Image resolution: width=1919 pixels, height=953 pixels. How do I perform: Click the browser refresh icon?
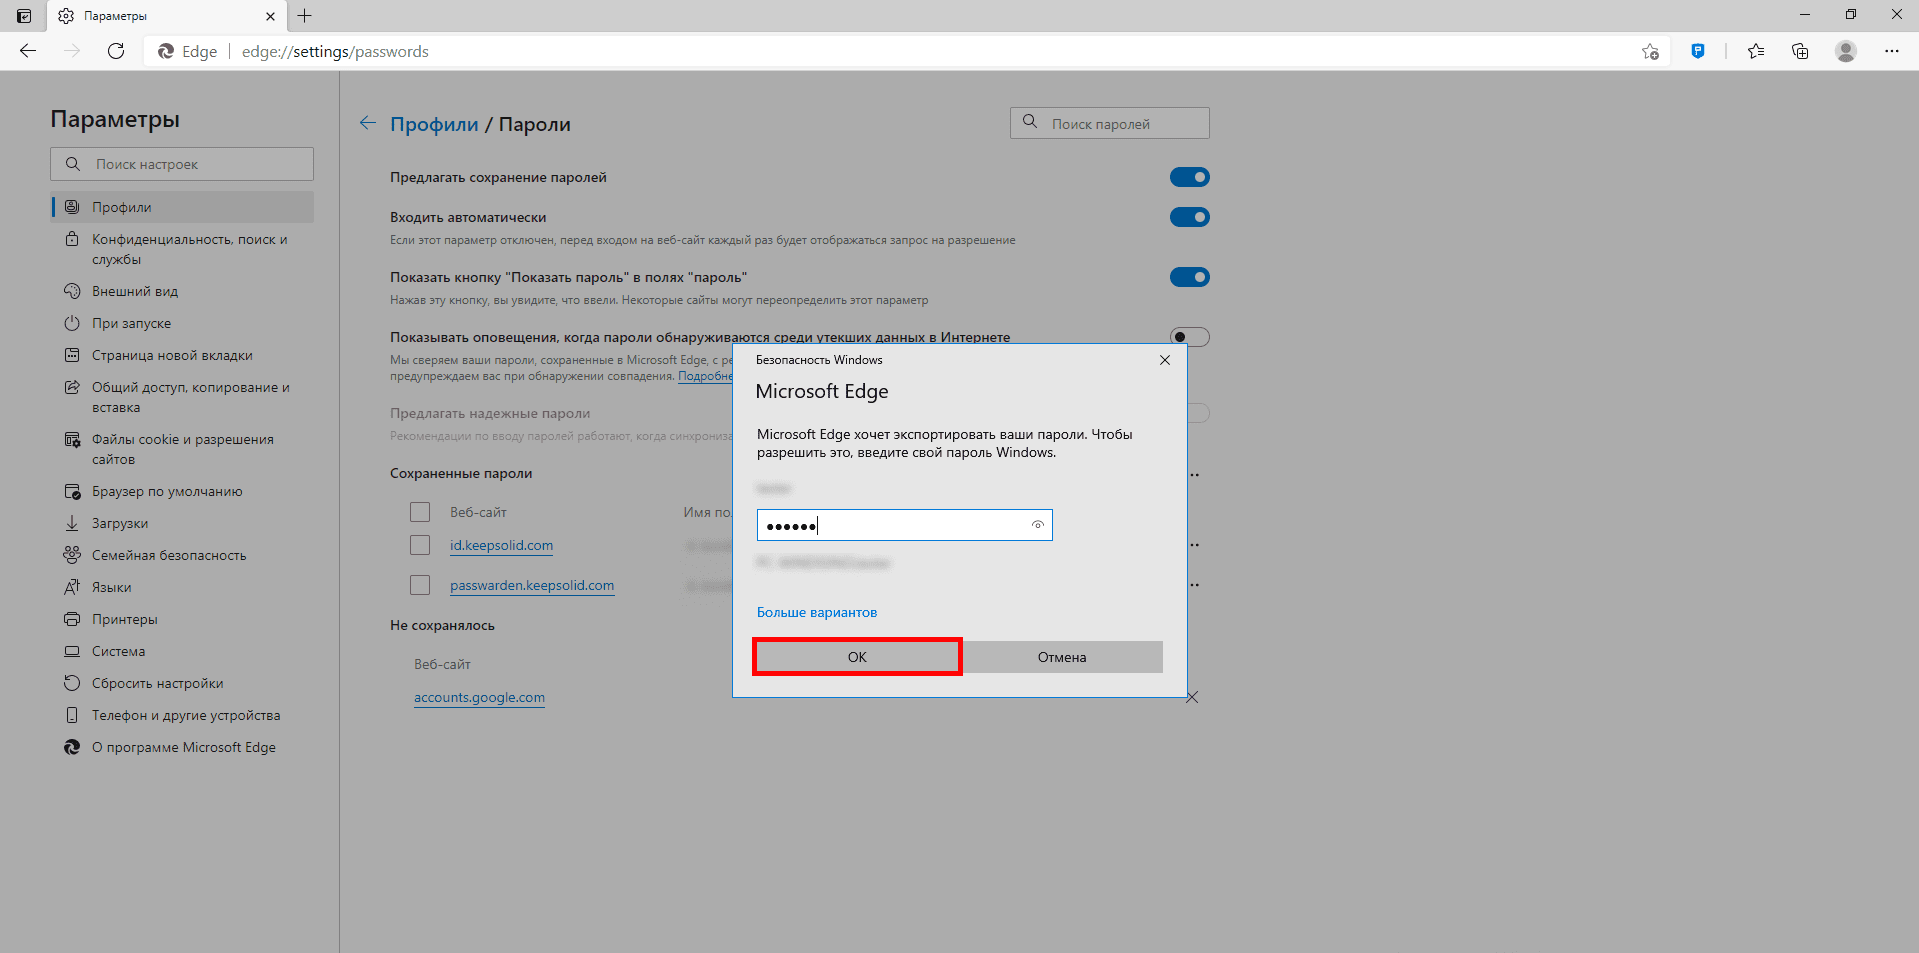click(x=116, y=51)
